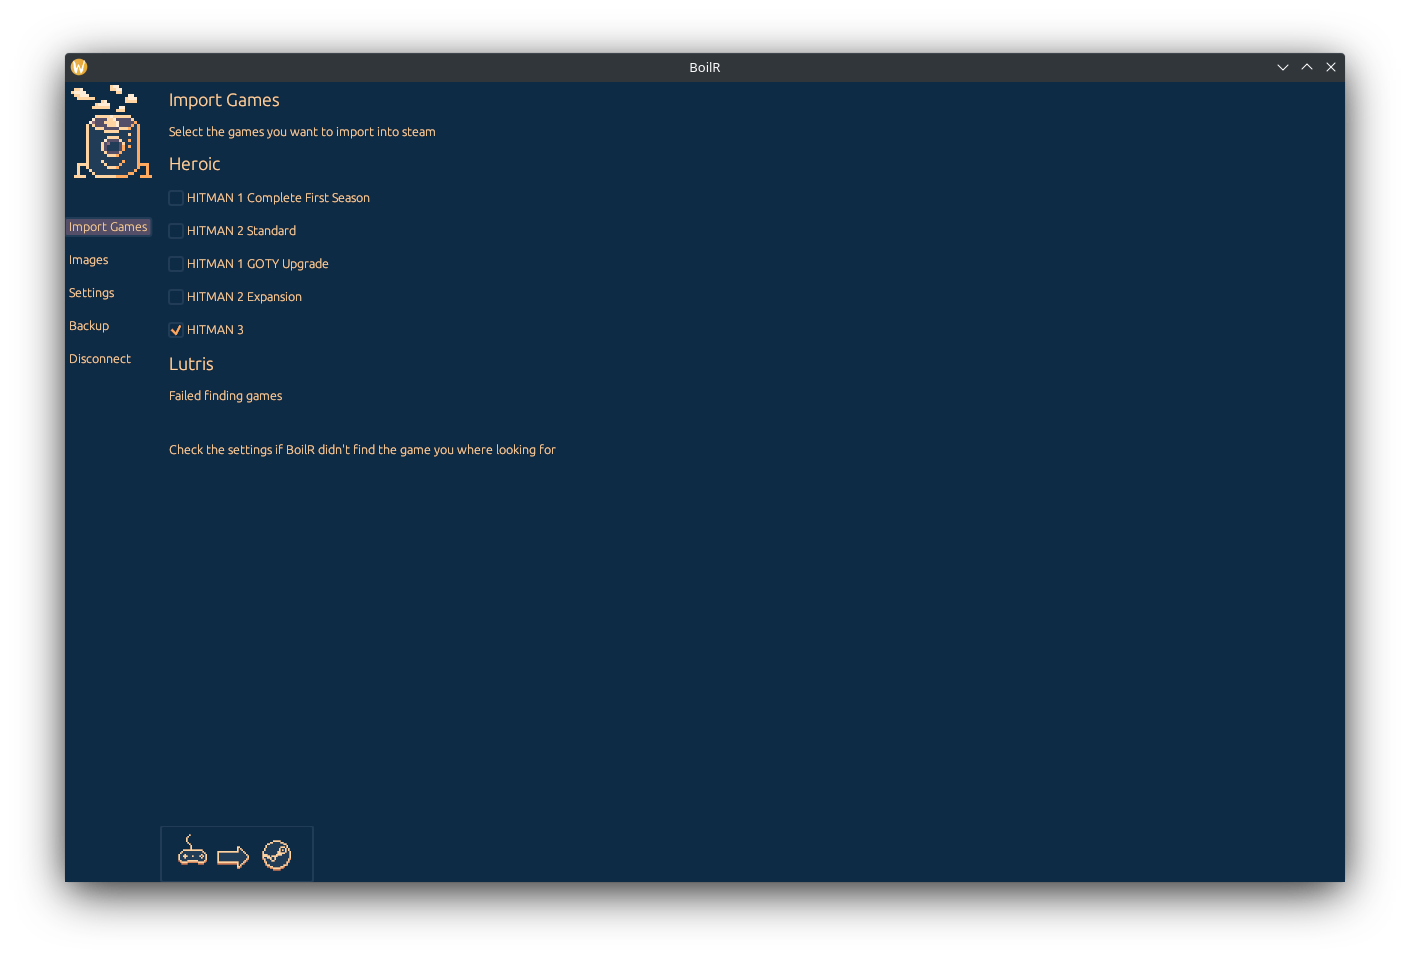Open the Settings section
1410x959 pixels.
91,292
